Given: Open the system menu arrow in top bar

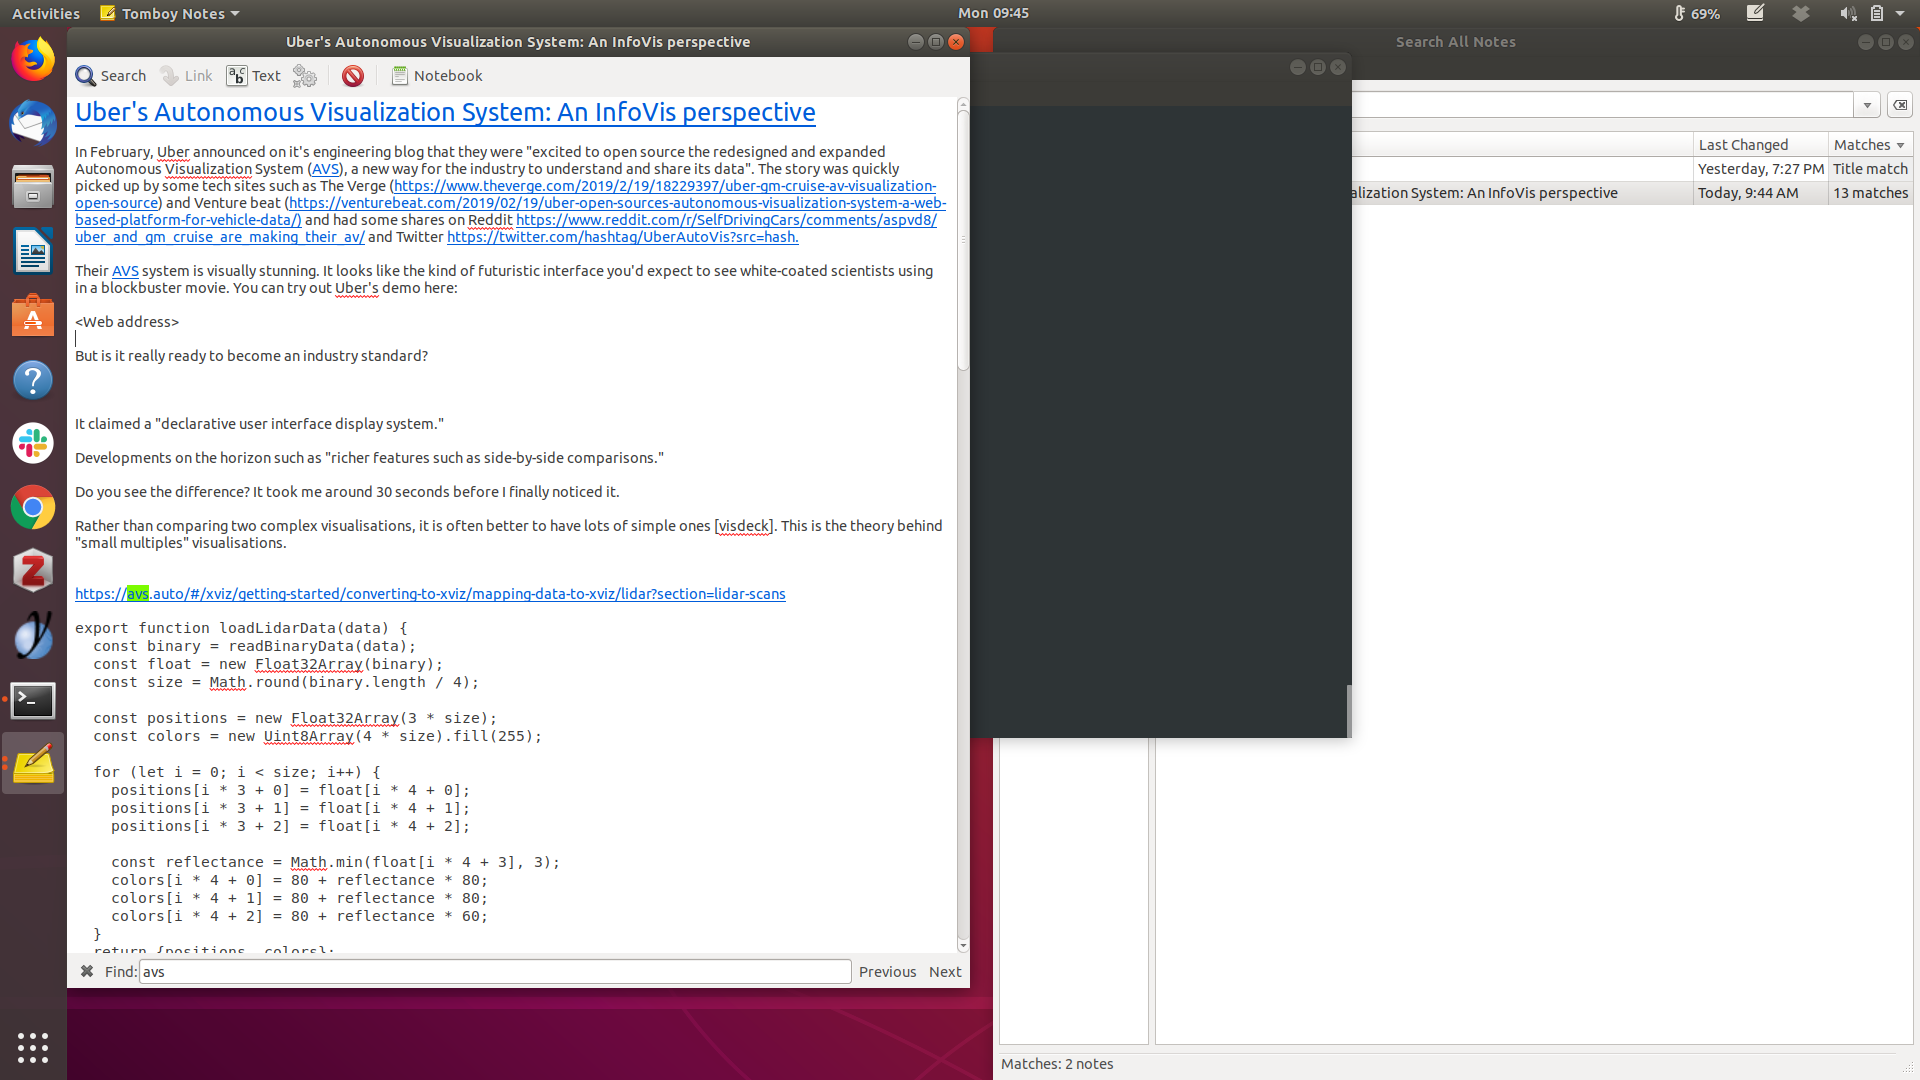Looking at the screenshot, I should tap(1900, 13).
